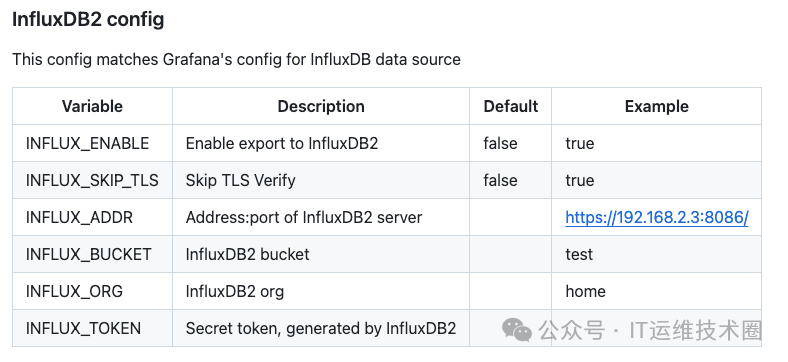Select 'Secret token, generated by InfluxDB2' text
The image size is (788, 362).
321,329
